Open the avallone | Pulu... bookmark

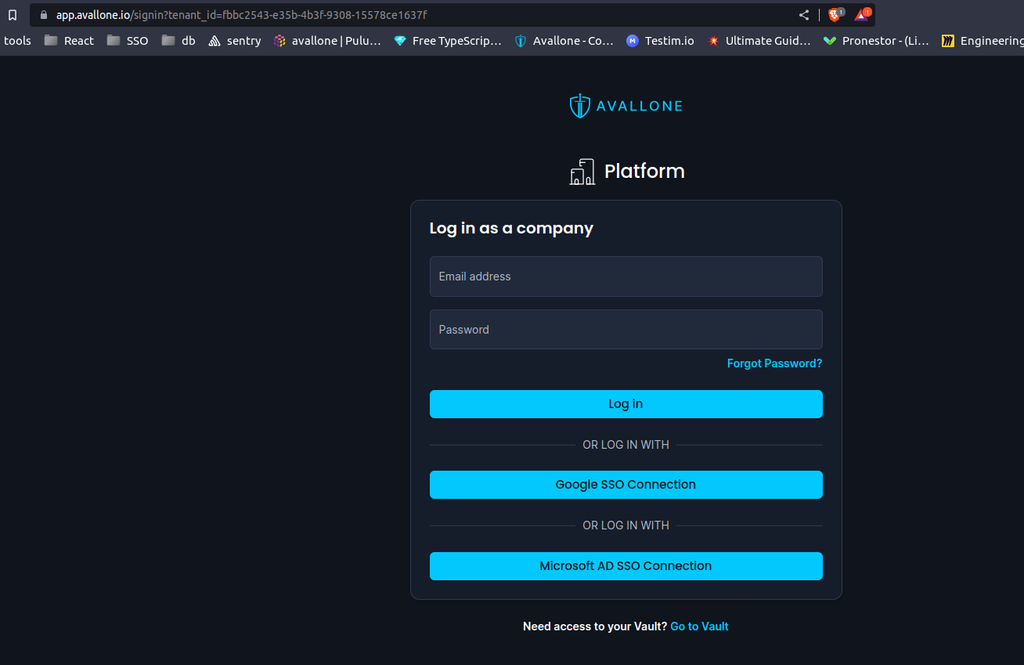(327, 41)
